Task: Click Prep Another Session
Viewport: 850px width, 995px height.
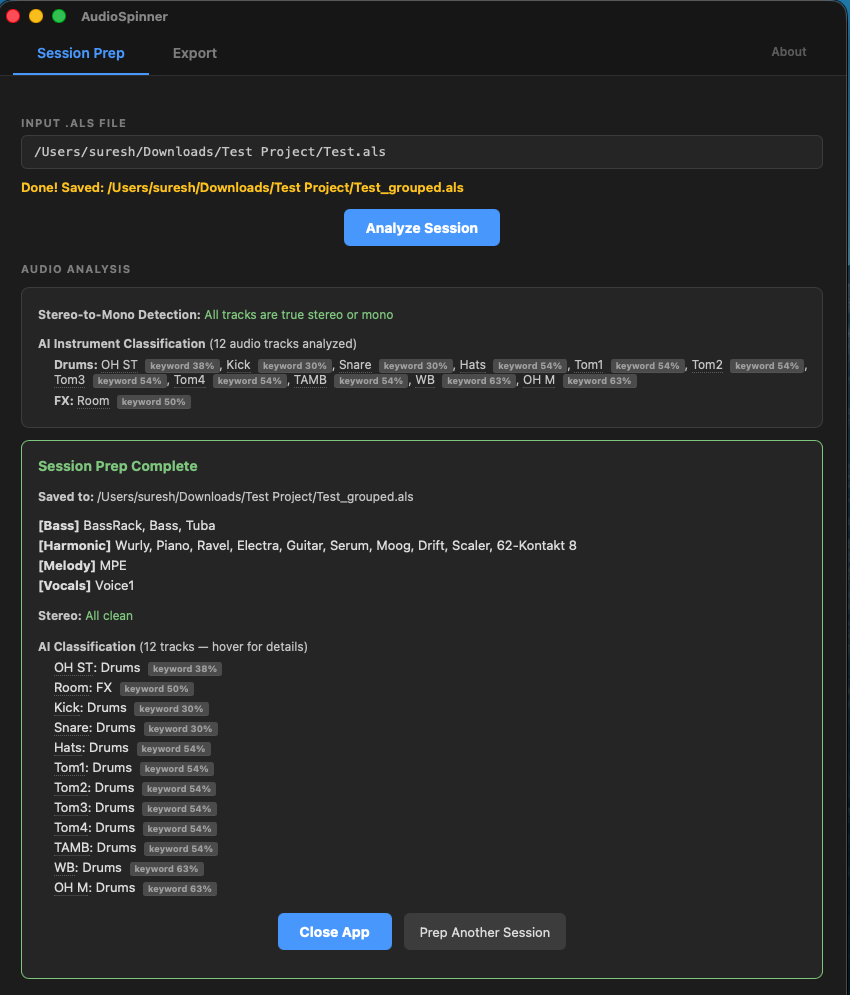Action: click(x=484, y=931)
